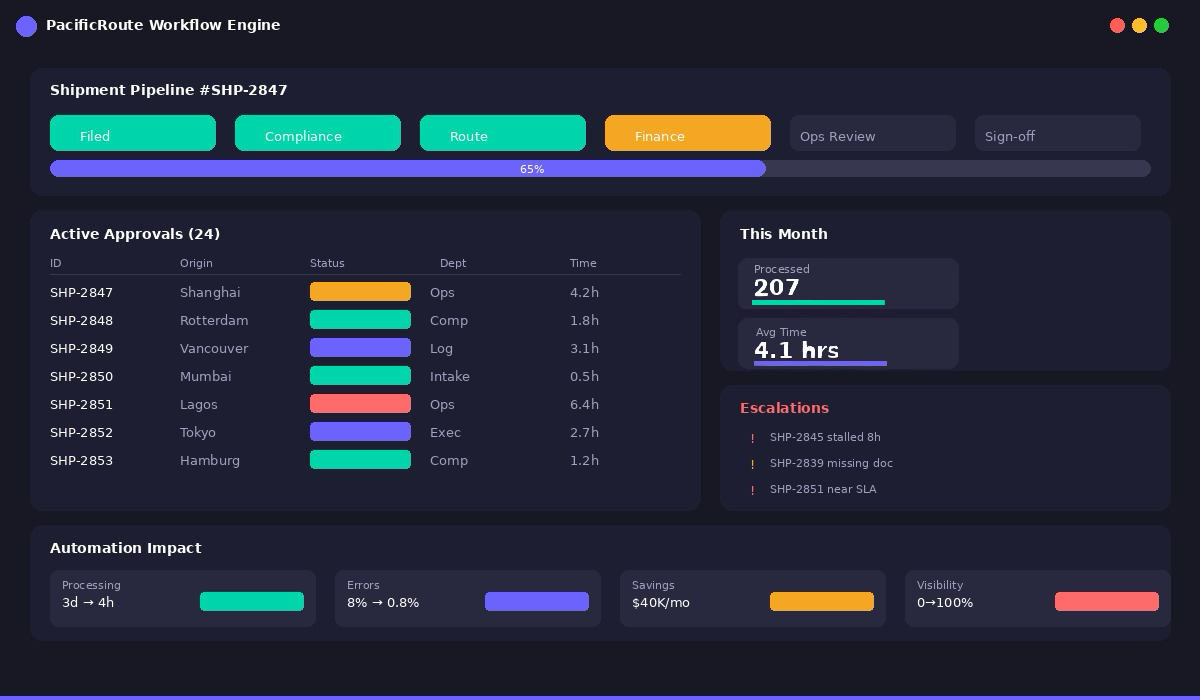The width and height of the screenshot is (1200, 700).
Task: Click alert icon for SHP-2851 near SLA
Action: tap(752, 490)
